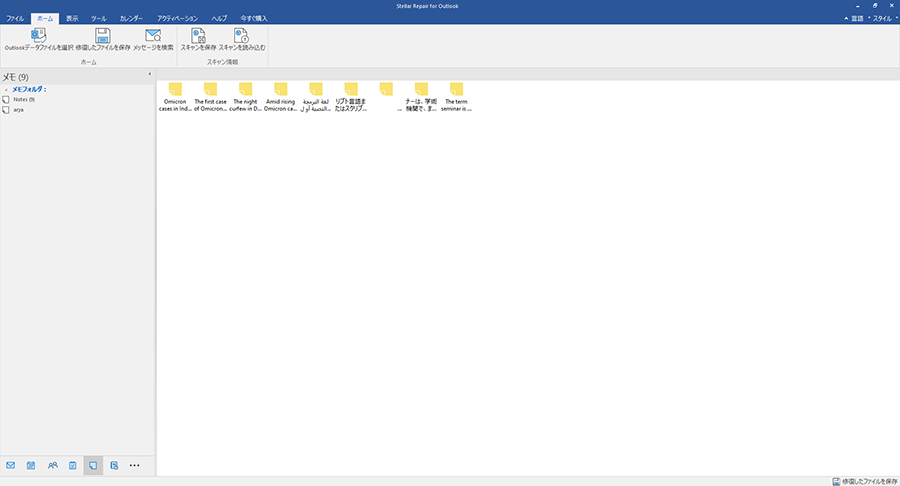This screenshot has width=900, height=486.
Task: Open more navigation options (three dots)
Action: (x=135, y=465)
